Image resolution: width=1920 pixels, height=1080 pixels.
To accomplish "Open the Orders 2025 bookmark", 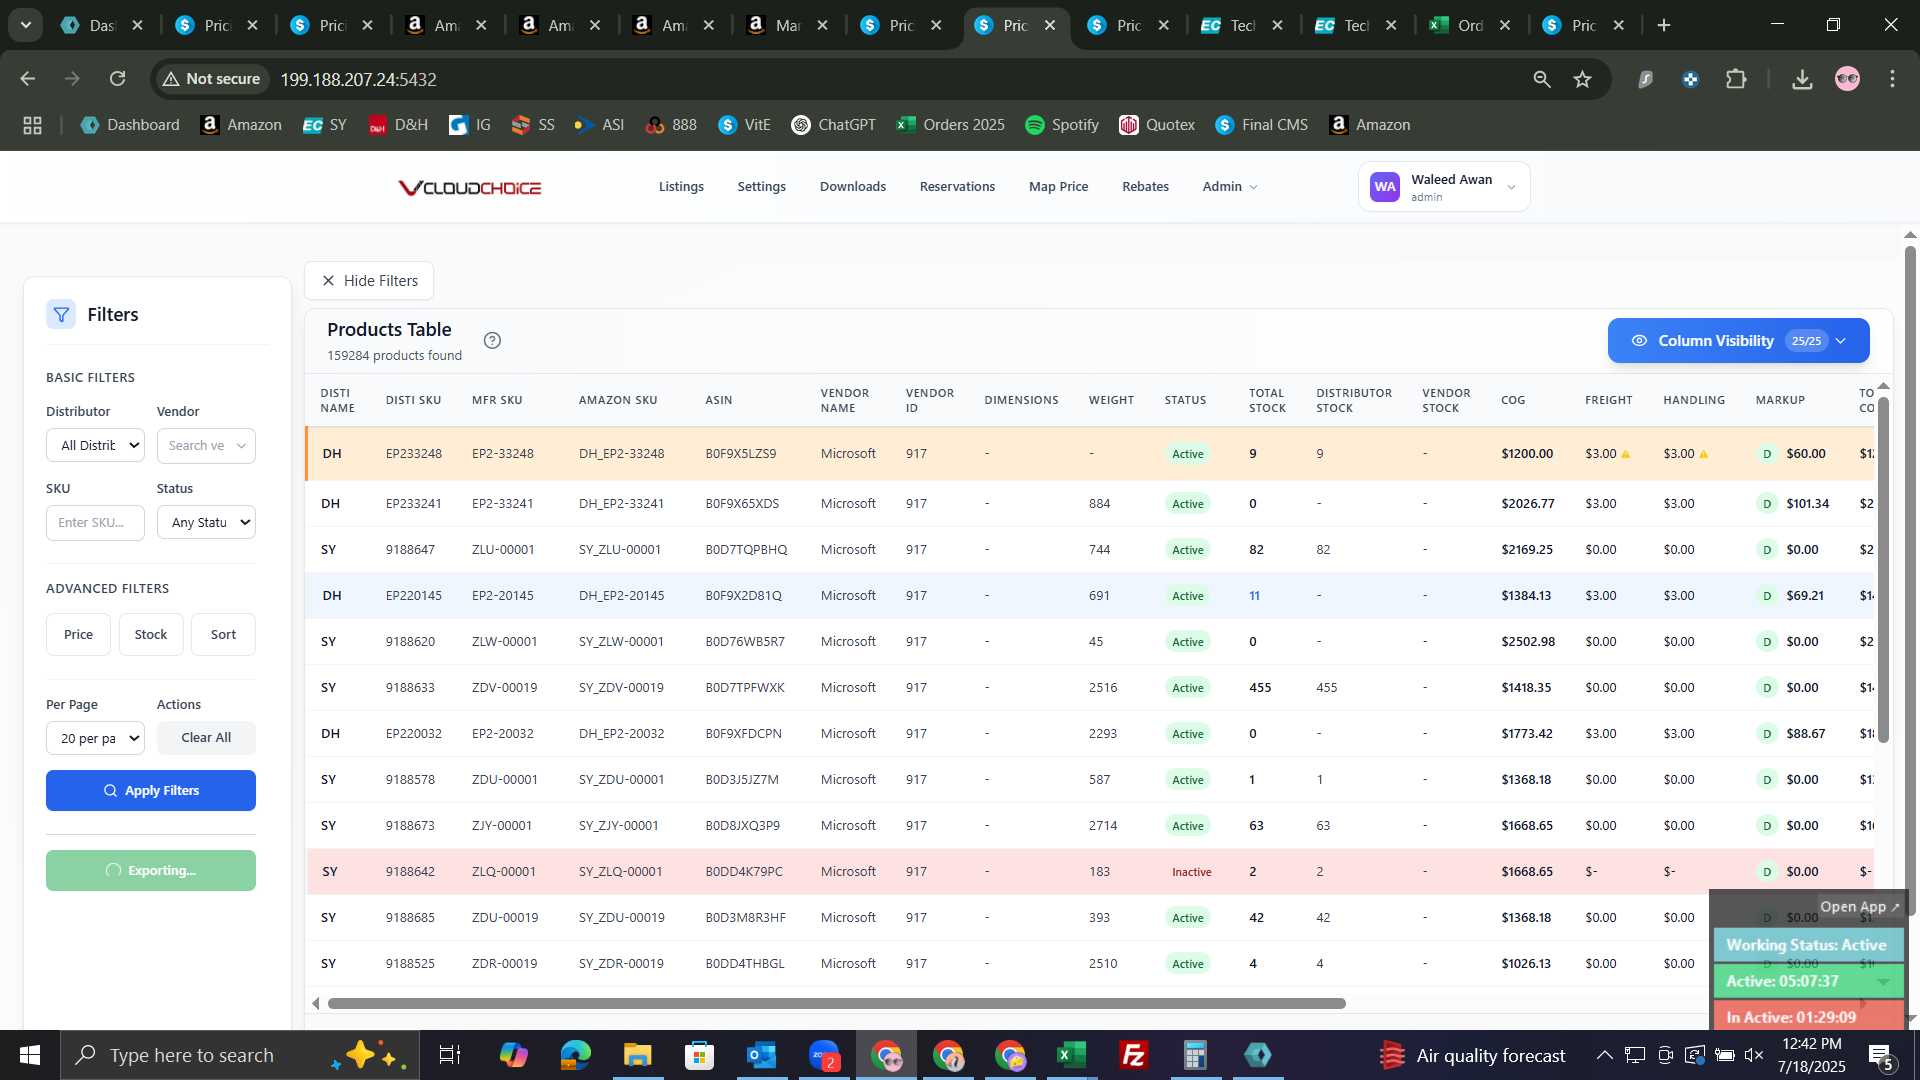I will pos(950,125).
